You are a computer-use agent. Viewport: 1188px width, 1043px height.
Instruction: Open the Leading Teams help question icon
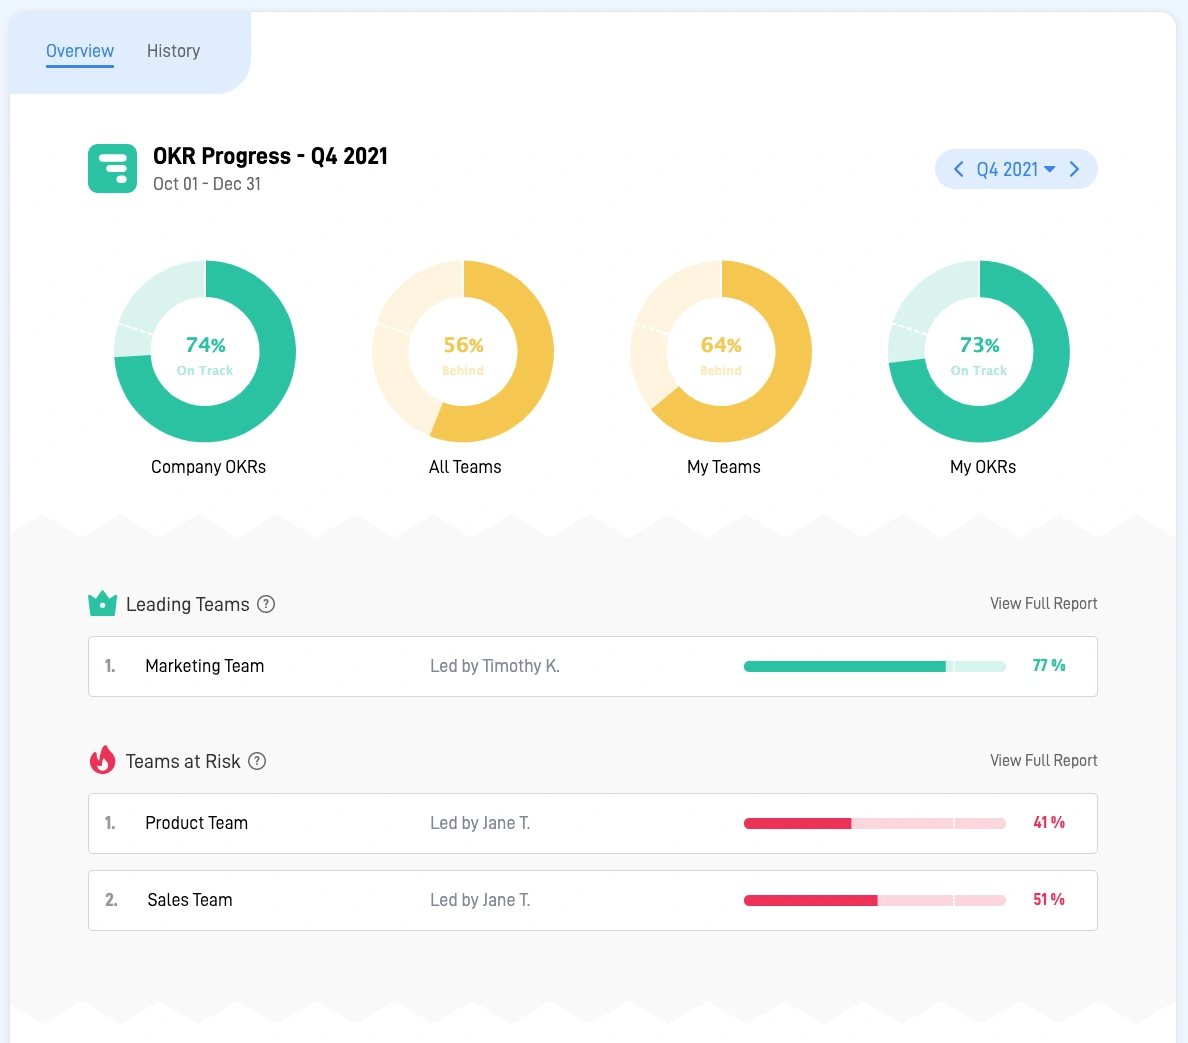(x=266, y=604)
